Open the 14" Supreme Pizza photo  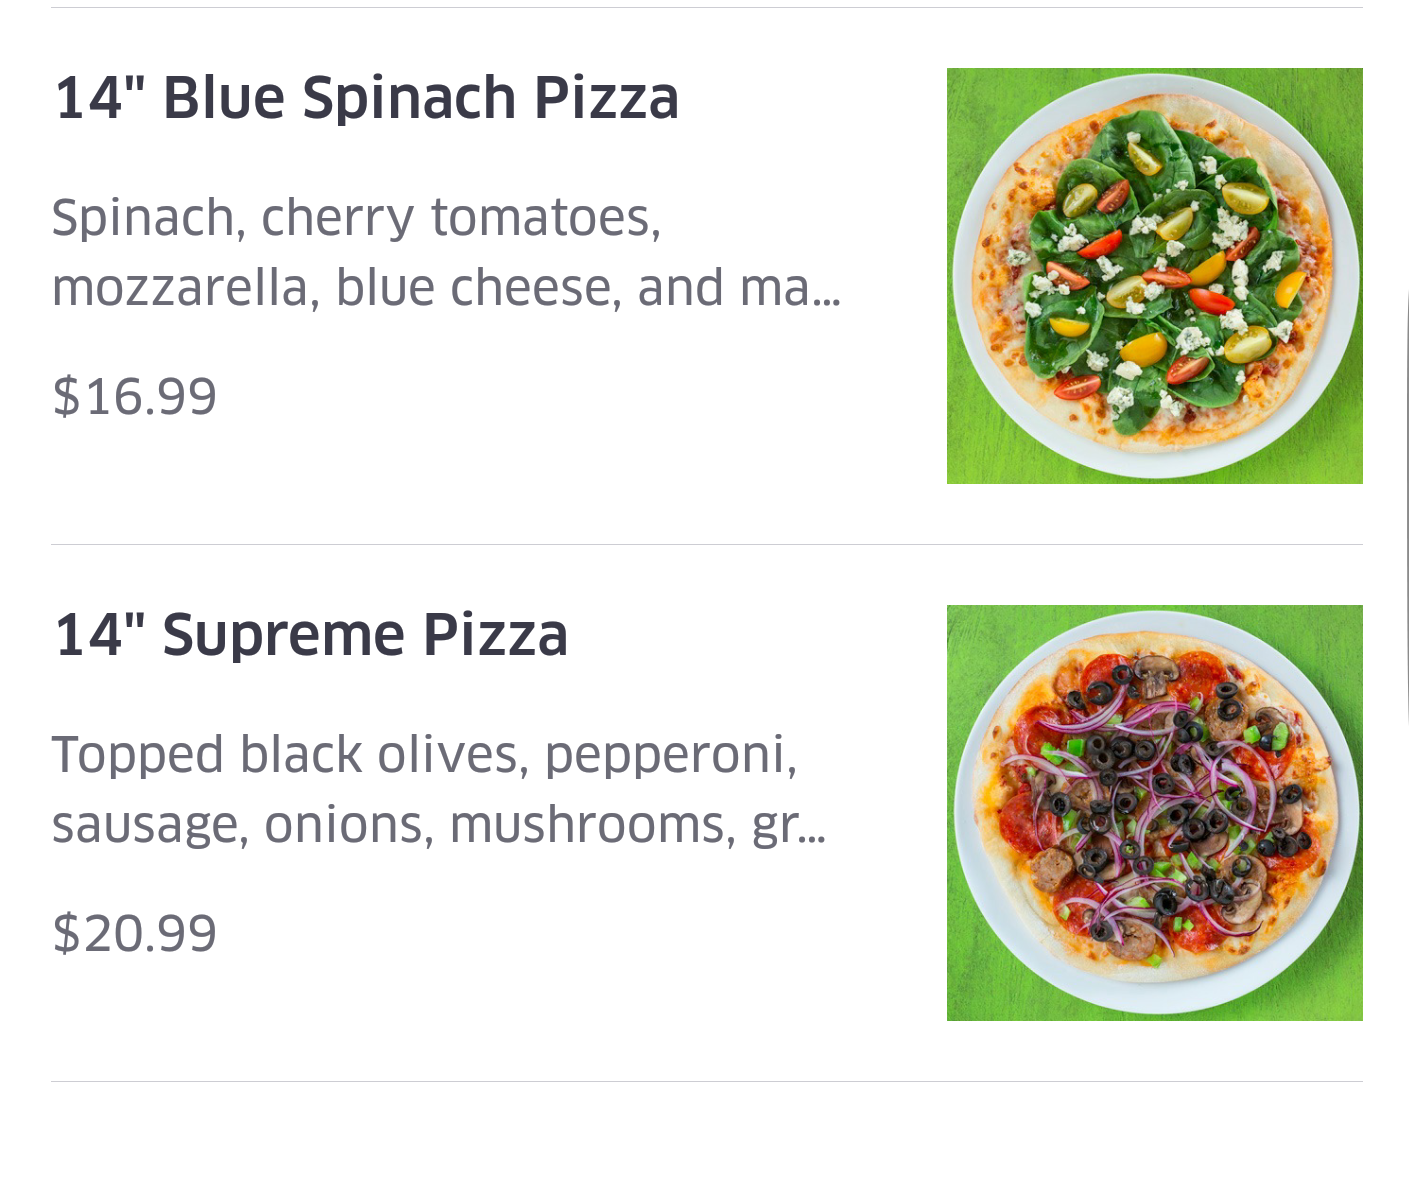(1154, 812)
